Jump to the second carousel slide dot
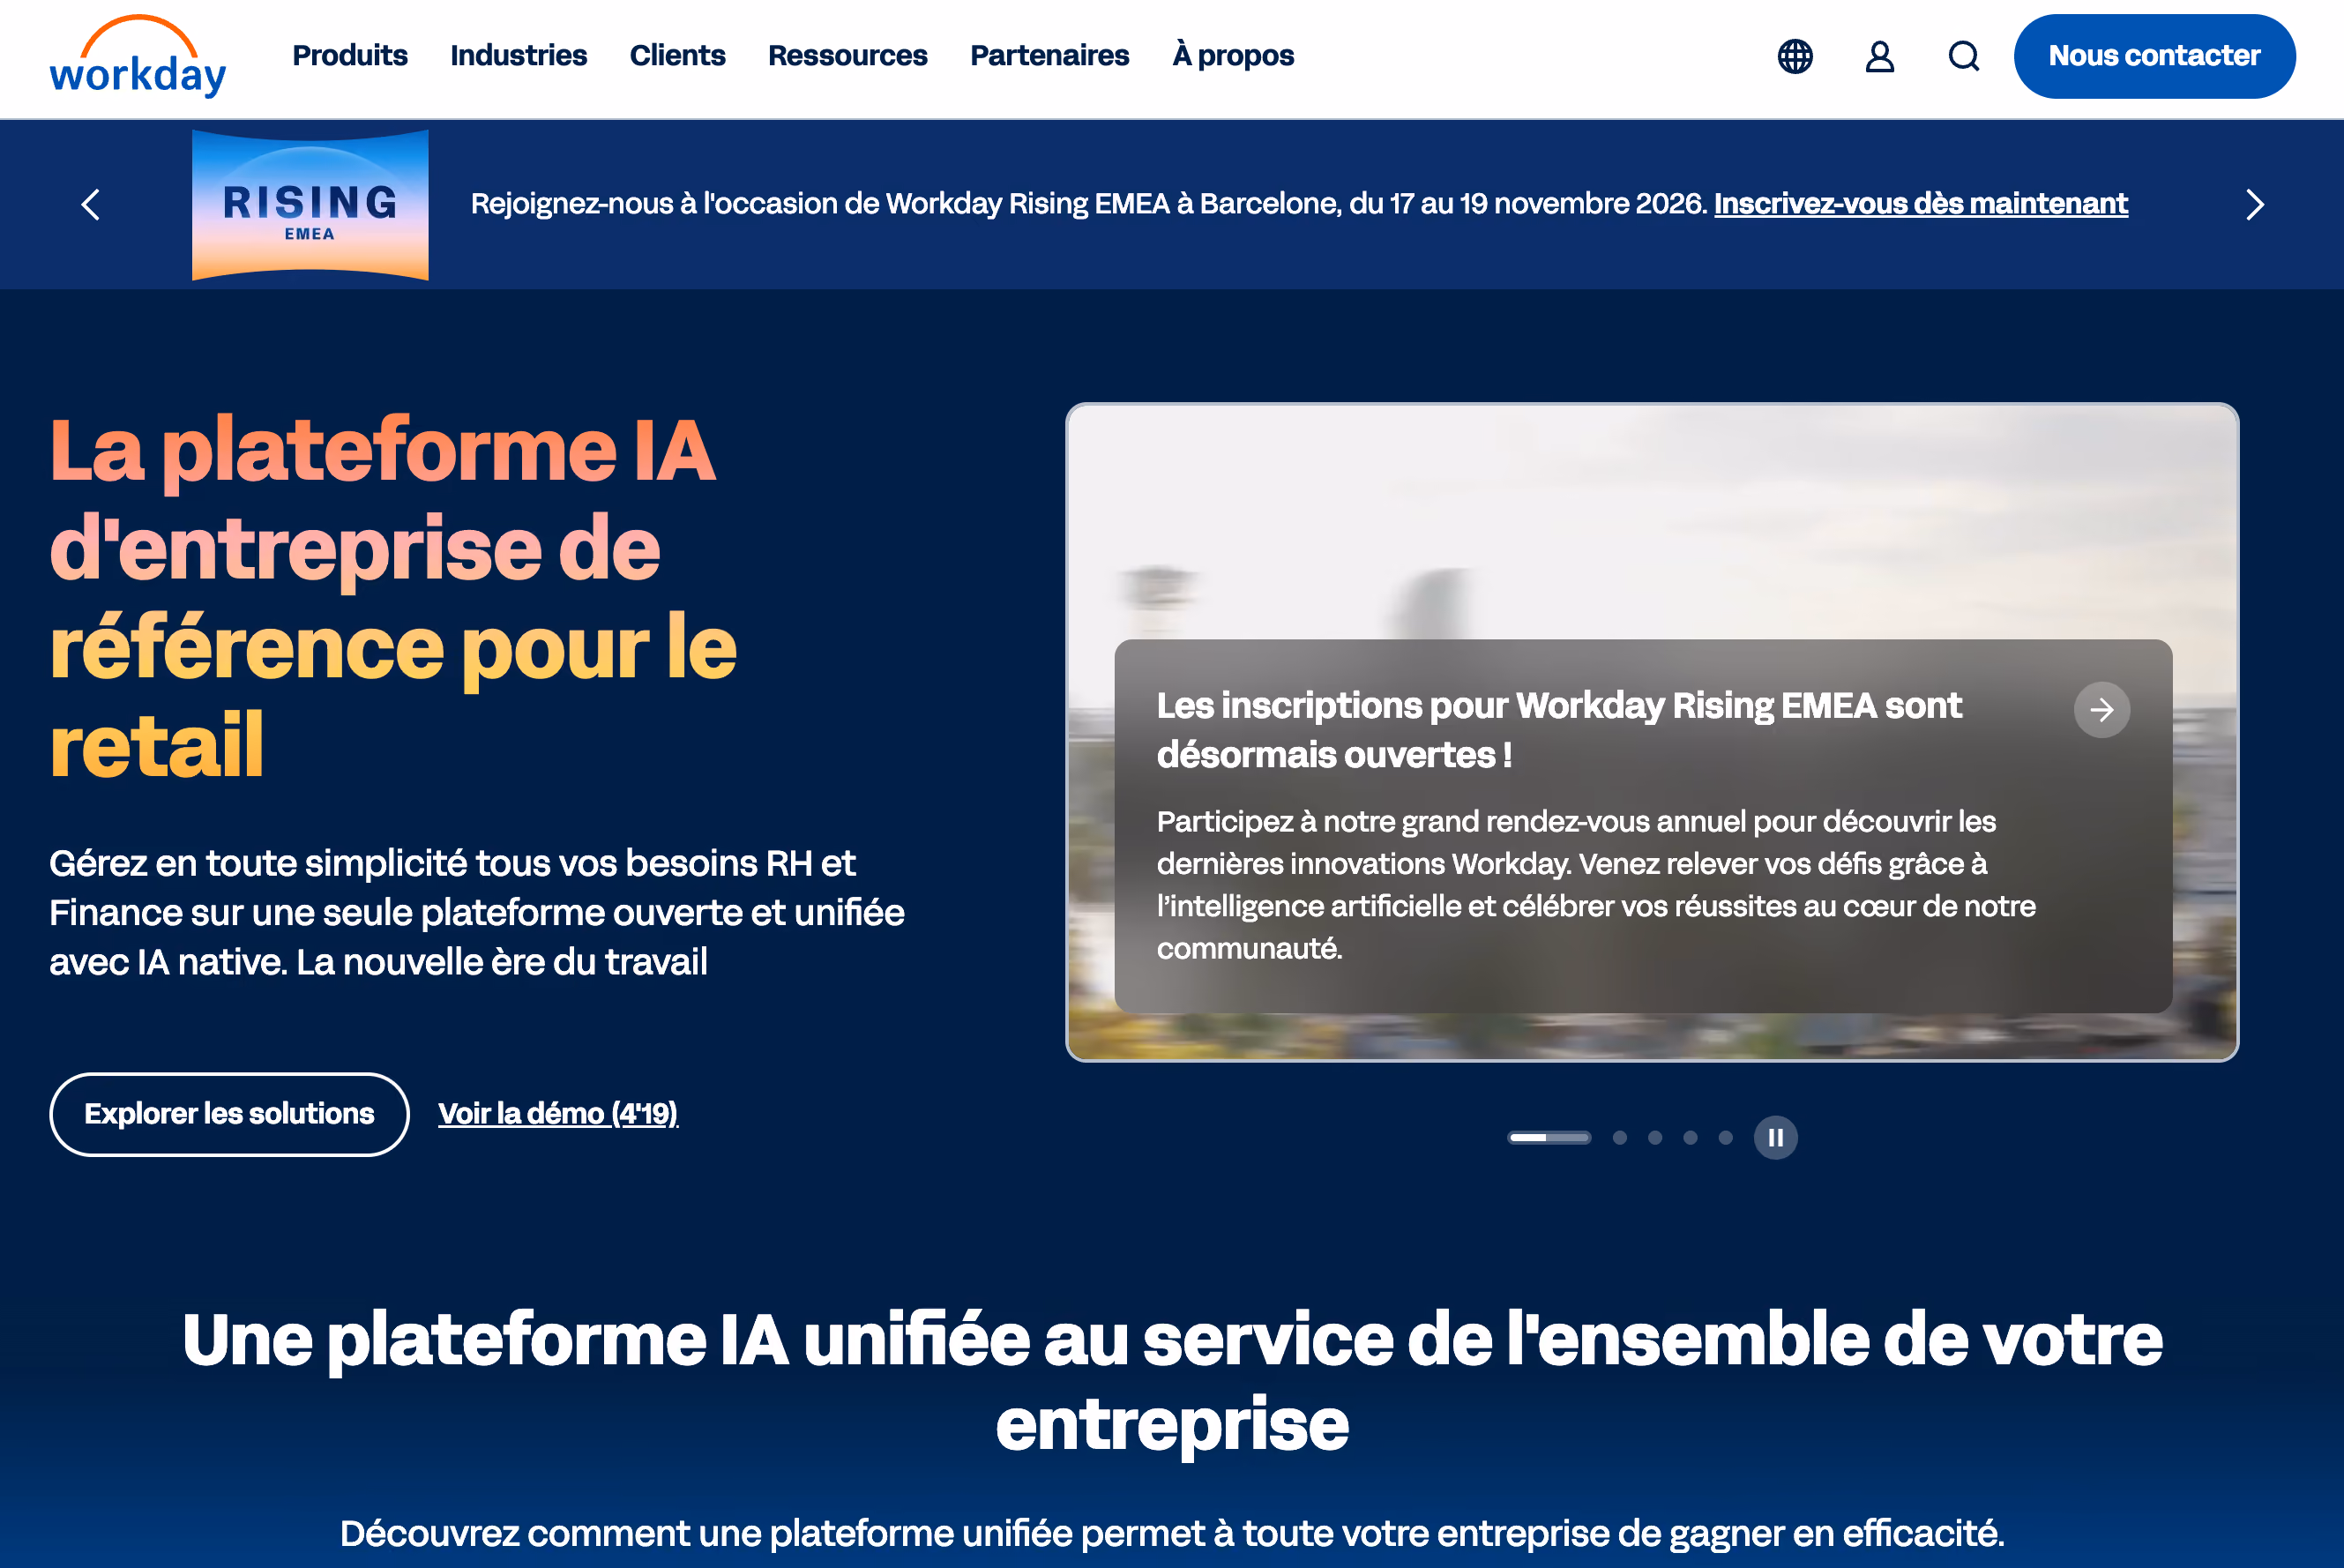This screenshot has height=1568, width=2344. pos(1620,1137)
